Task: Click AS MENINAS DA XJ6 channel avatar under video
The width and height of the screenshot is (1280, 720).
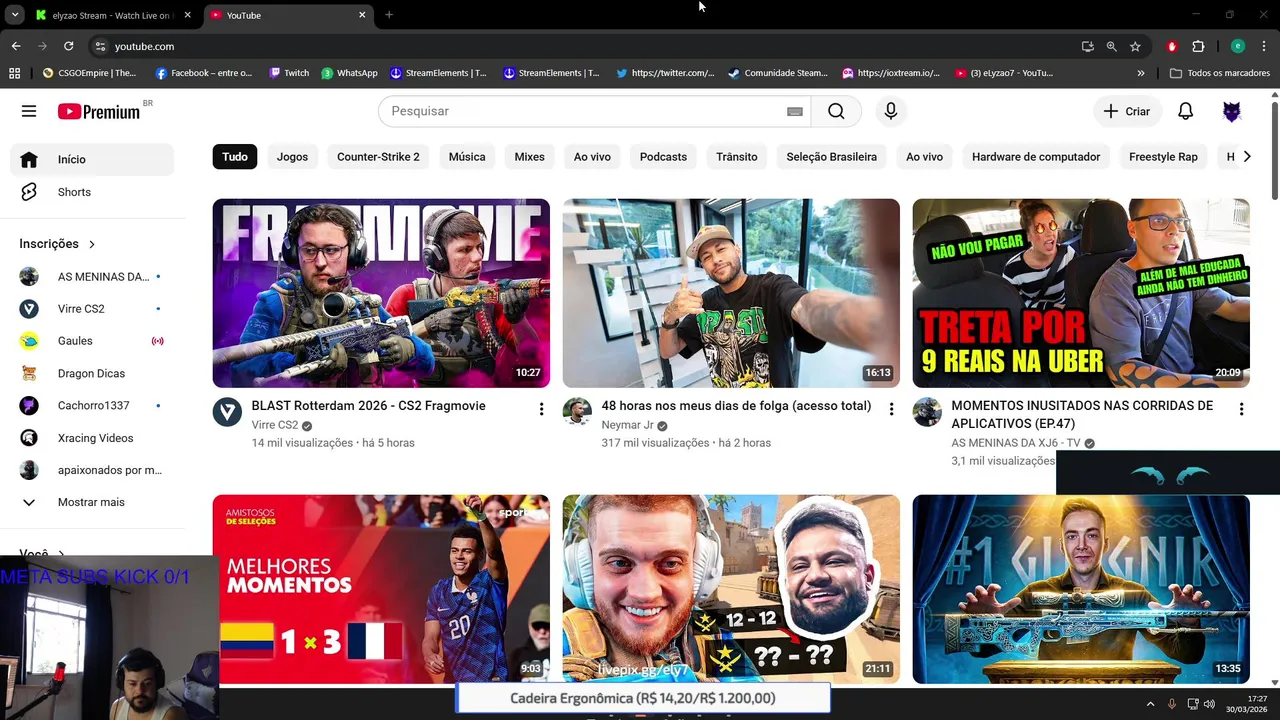Action: pyautogui.click(x=927, y=411)
